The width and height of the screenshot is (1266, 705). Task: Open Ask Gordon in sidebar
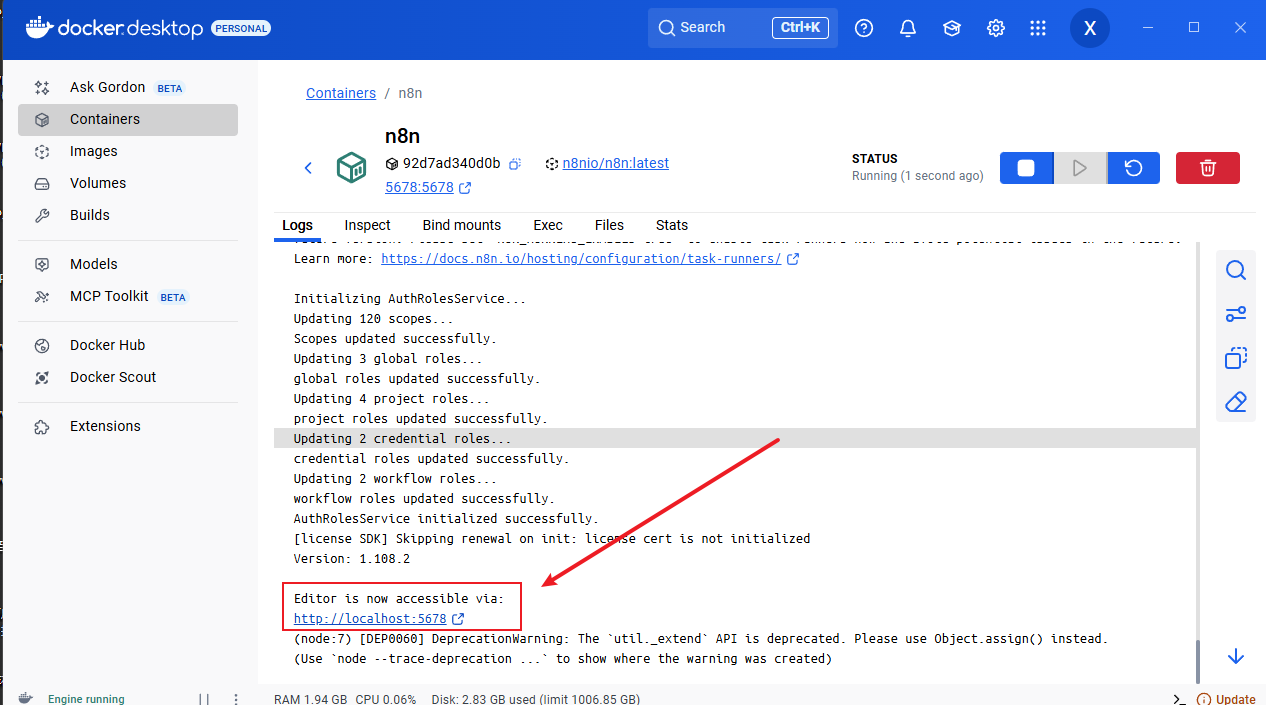tap(128, 87)
